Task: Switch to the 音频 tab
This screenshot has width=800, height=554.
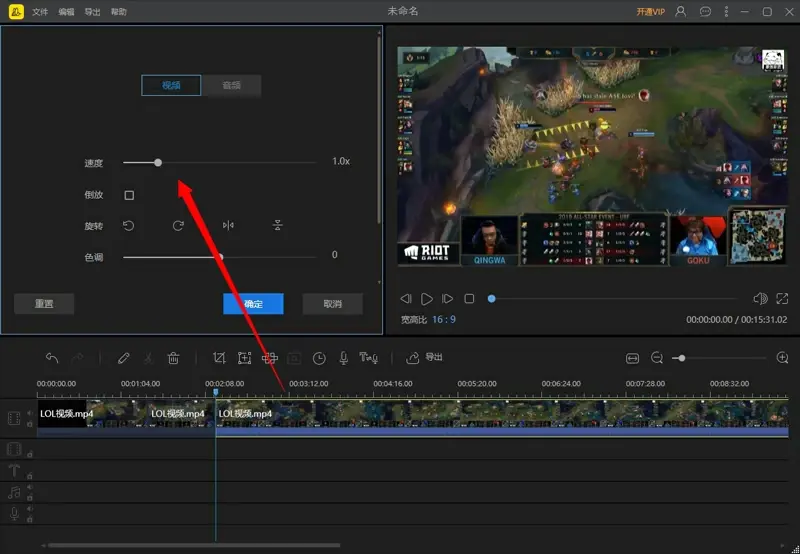Action: point(231,85)
